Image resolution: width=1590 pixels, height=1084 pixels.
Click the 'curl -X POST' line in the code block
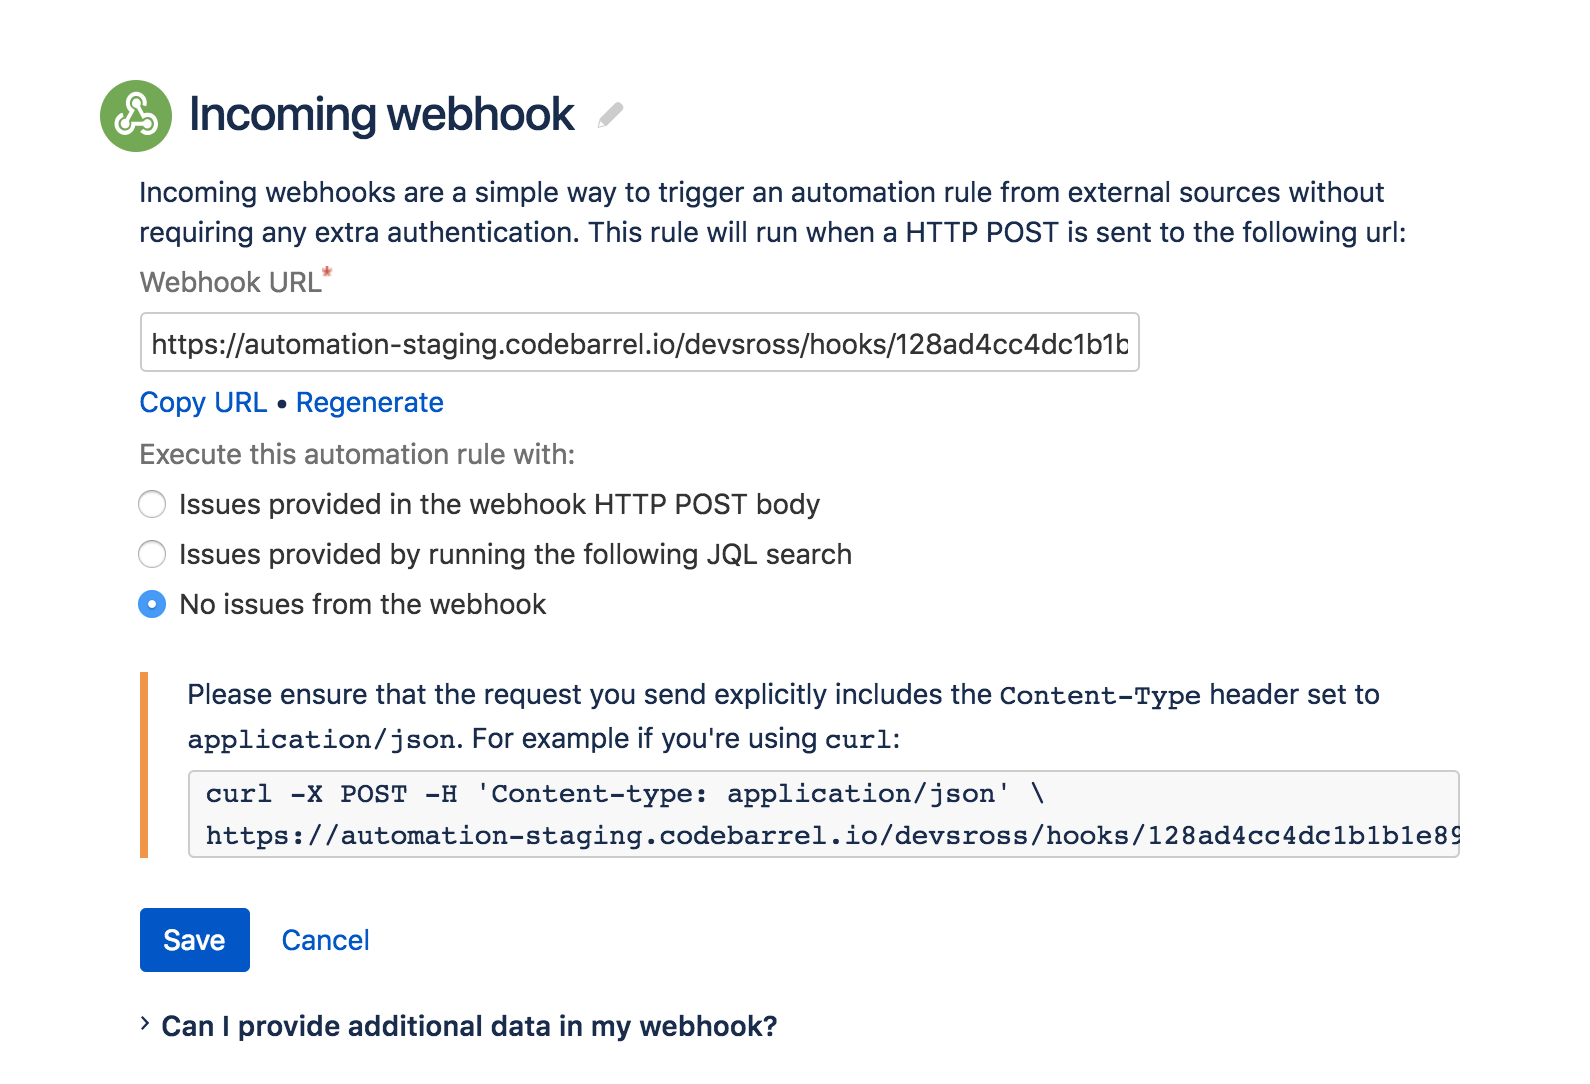[x=625, y=793]
